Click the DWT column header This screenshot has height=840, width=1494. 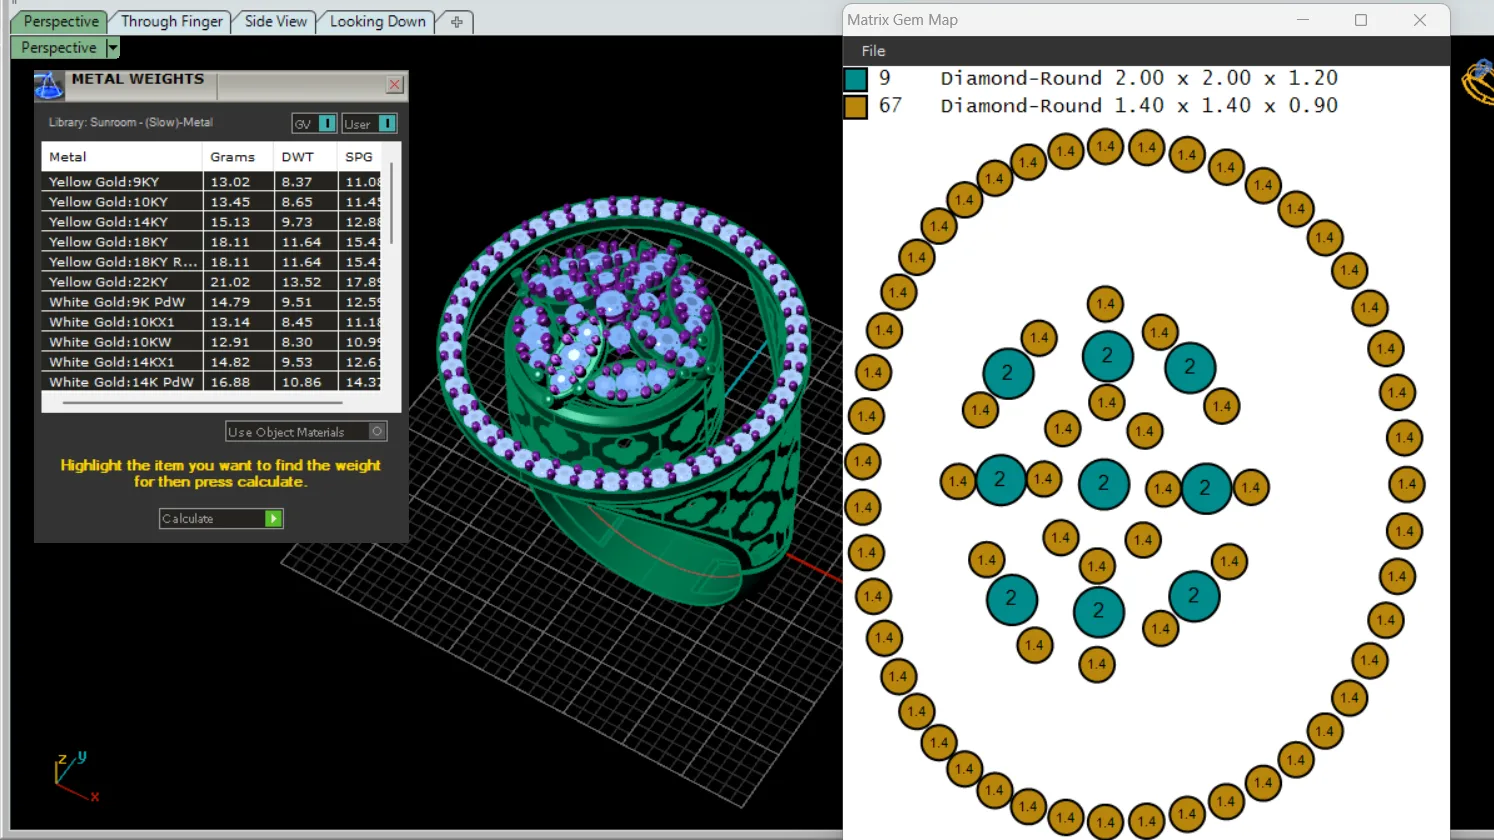(x=306, y=157)
